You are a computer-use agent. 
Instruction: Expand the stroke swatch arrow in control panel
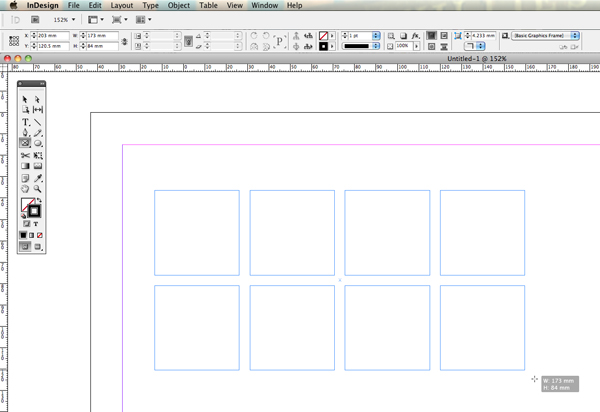point(332,46)
